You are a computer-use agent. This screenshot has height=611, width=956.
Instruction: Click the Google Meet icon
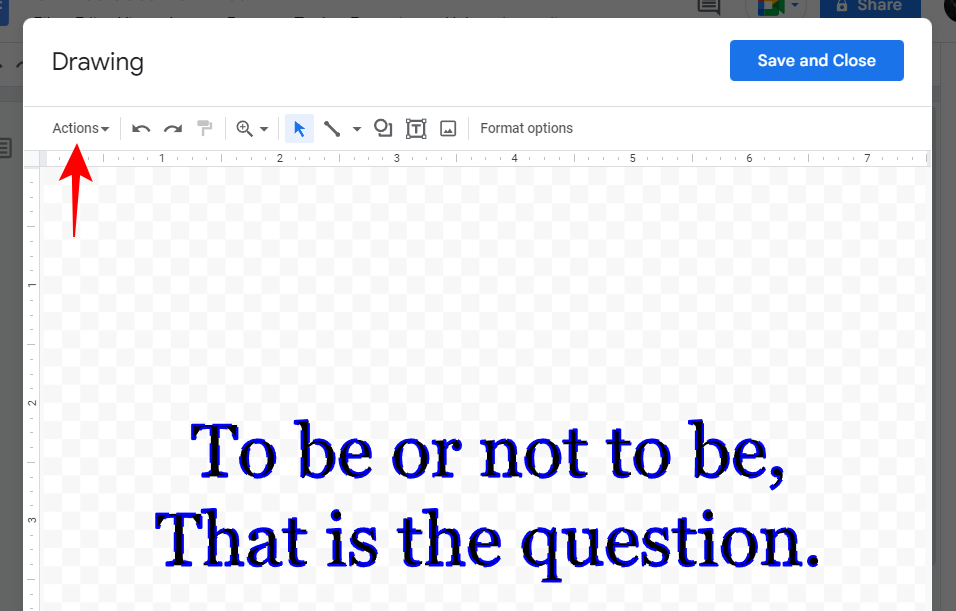click(x=771, y=7)
